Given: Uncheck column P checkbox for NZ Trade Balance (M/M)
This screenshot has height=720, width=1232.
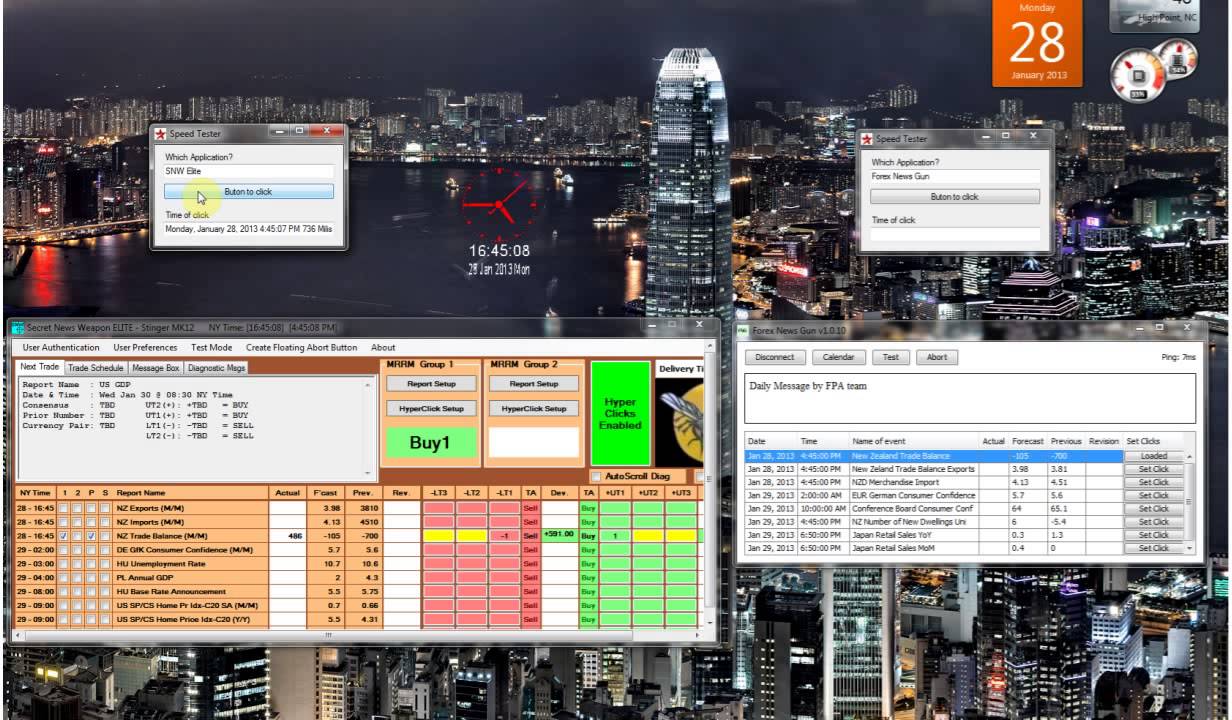Looking at the screenshot, I should (x=91, y=536).
